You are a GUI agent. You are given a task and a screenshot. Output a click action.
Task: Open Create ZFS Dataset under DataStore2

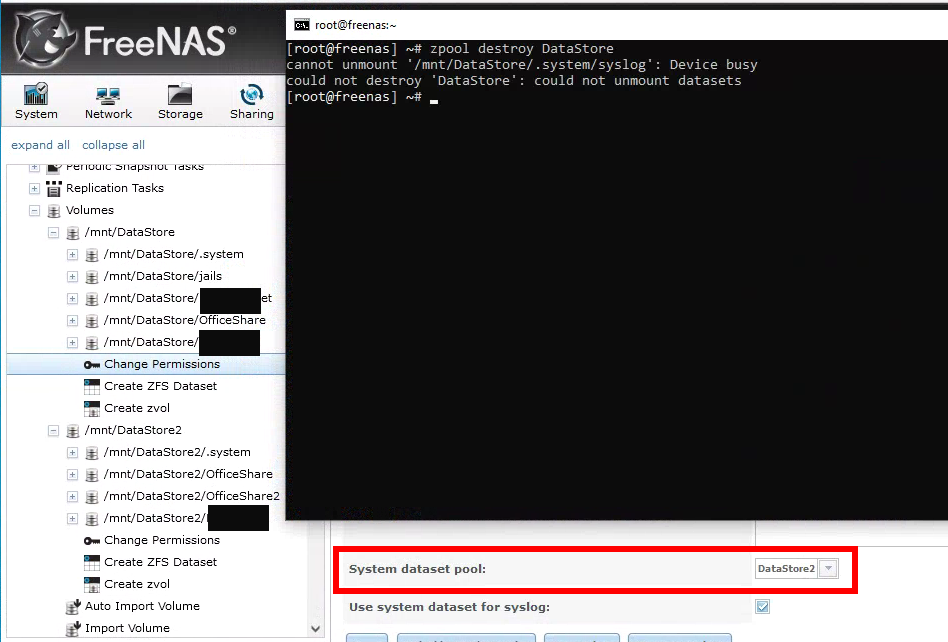point(160,562)
